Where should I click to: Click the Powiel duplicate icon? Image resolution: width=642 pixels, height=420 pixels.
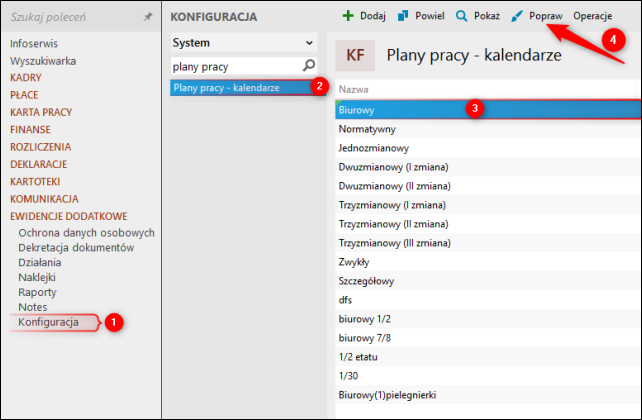pos(403,16)
